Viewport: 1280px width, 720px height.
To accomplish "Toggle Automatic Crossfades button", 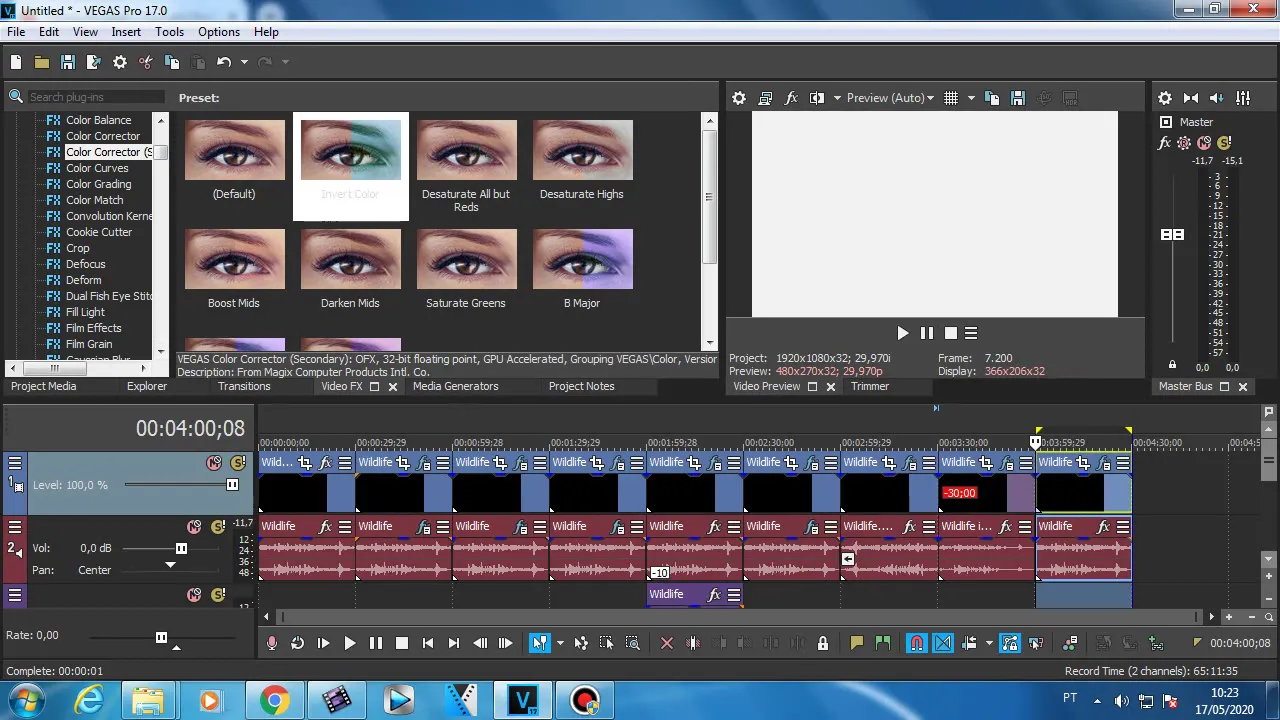I will click(943, 643).
